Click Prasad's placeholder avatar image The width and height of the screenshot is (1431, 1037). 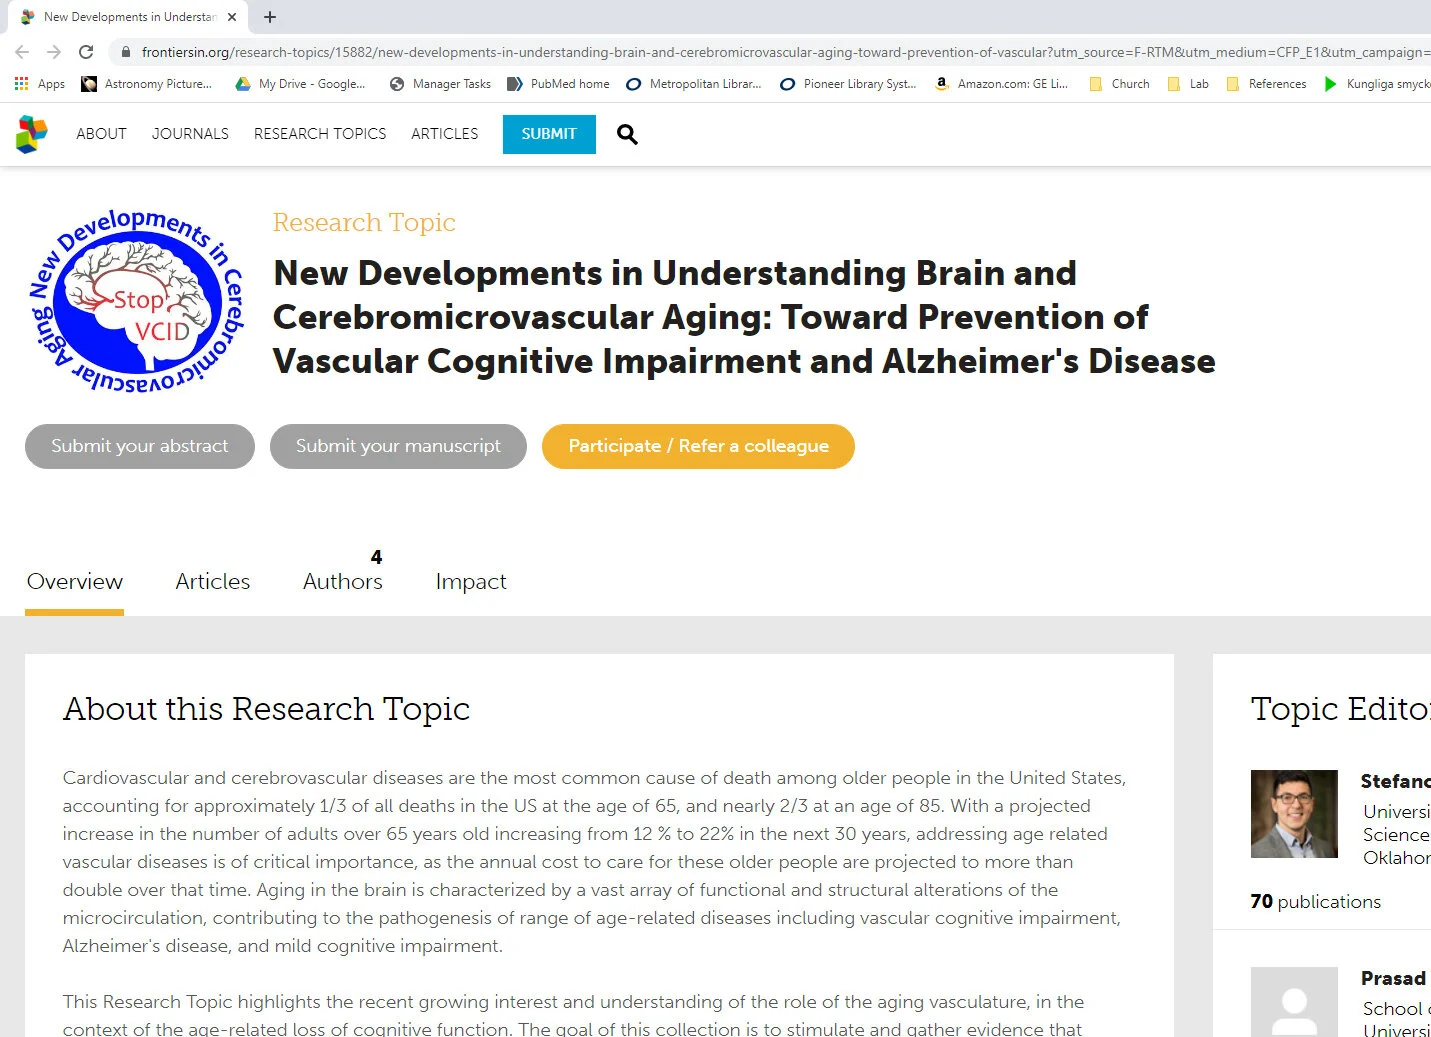coord(1294,1002)
